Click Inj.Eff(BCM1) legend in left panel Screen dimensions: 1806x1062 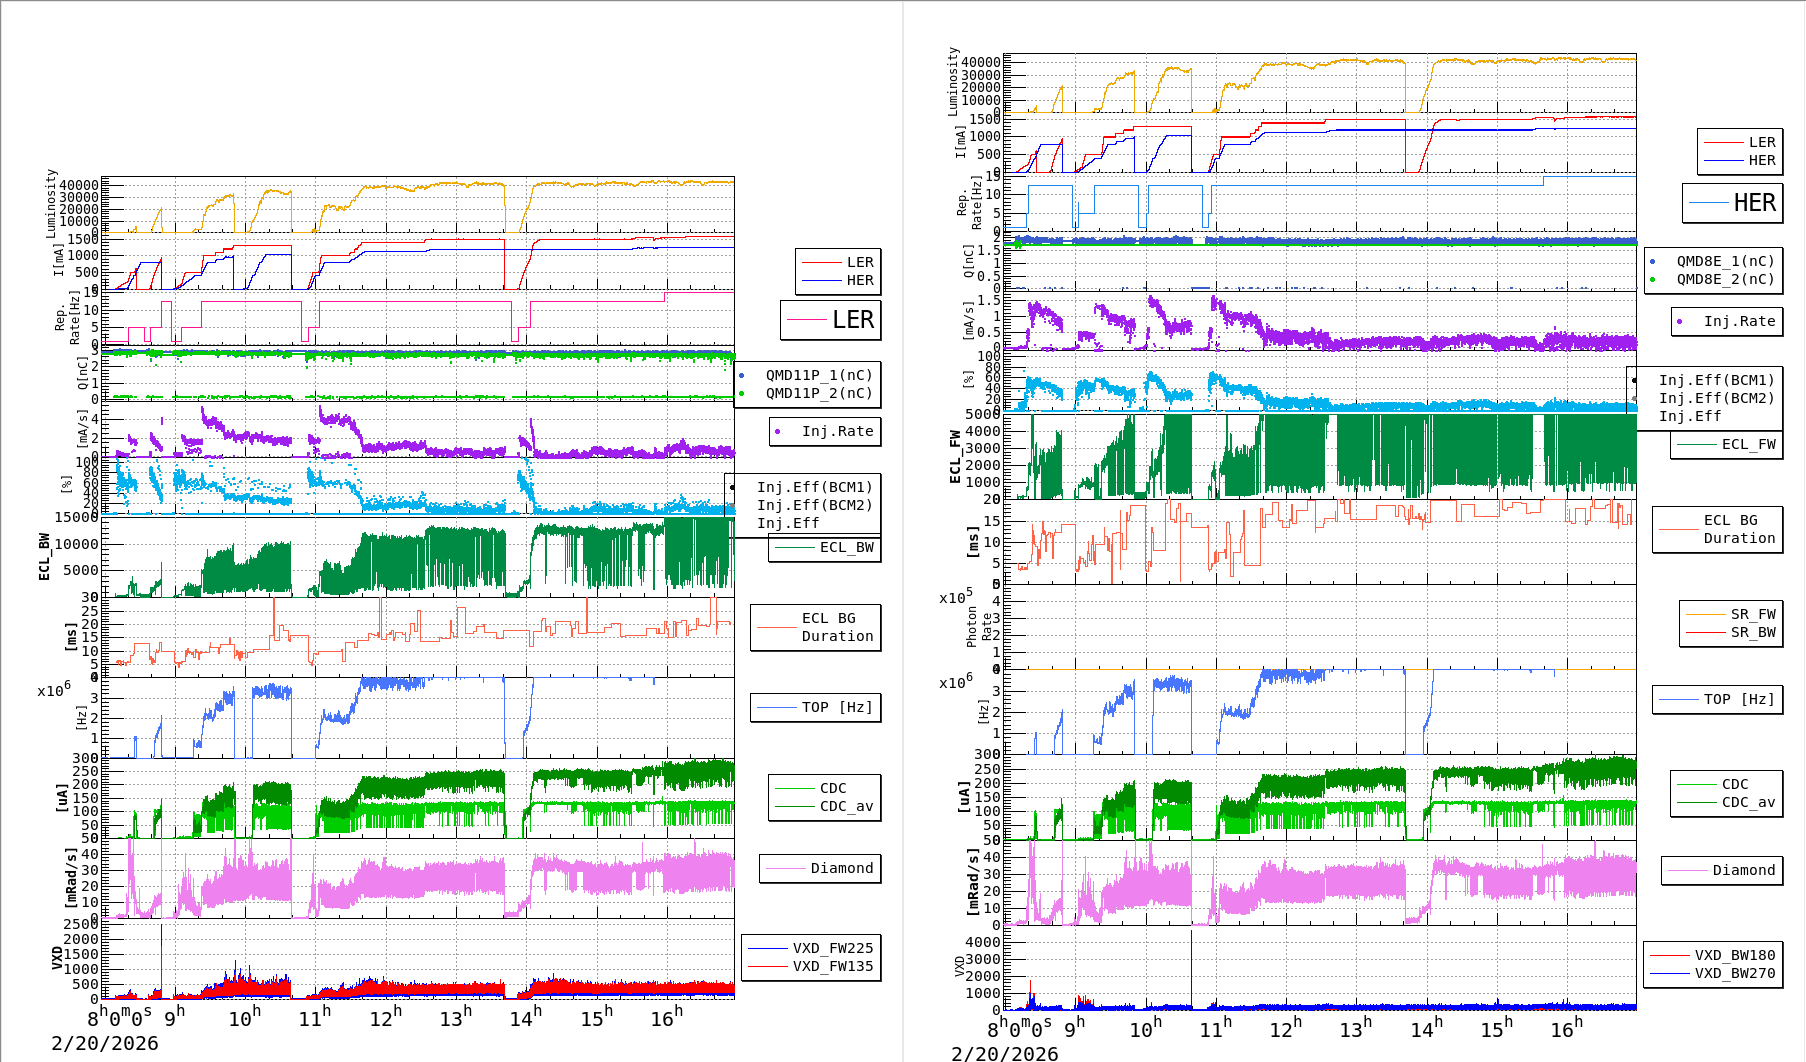[x=814, y=487]
